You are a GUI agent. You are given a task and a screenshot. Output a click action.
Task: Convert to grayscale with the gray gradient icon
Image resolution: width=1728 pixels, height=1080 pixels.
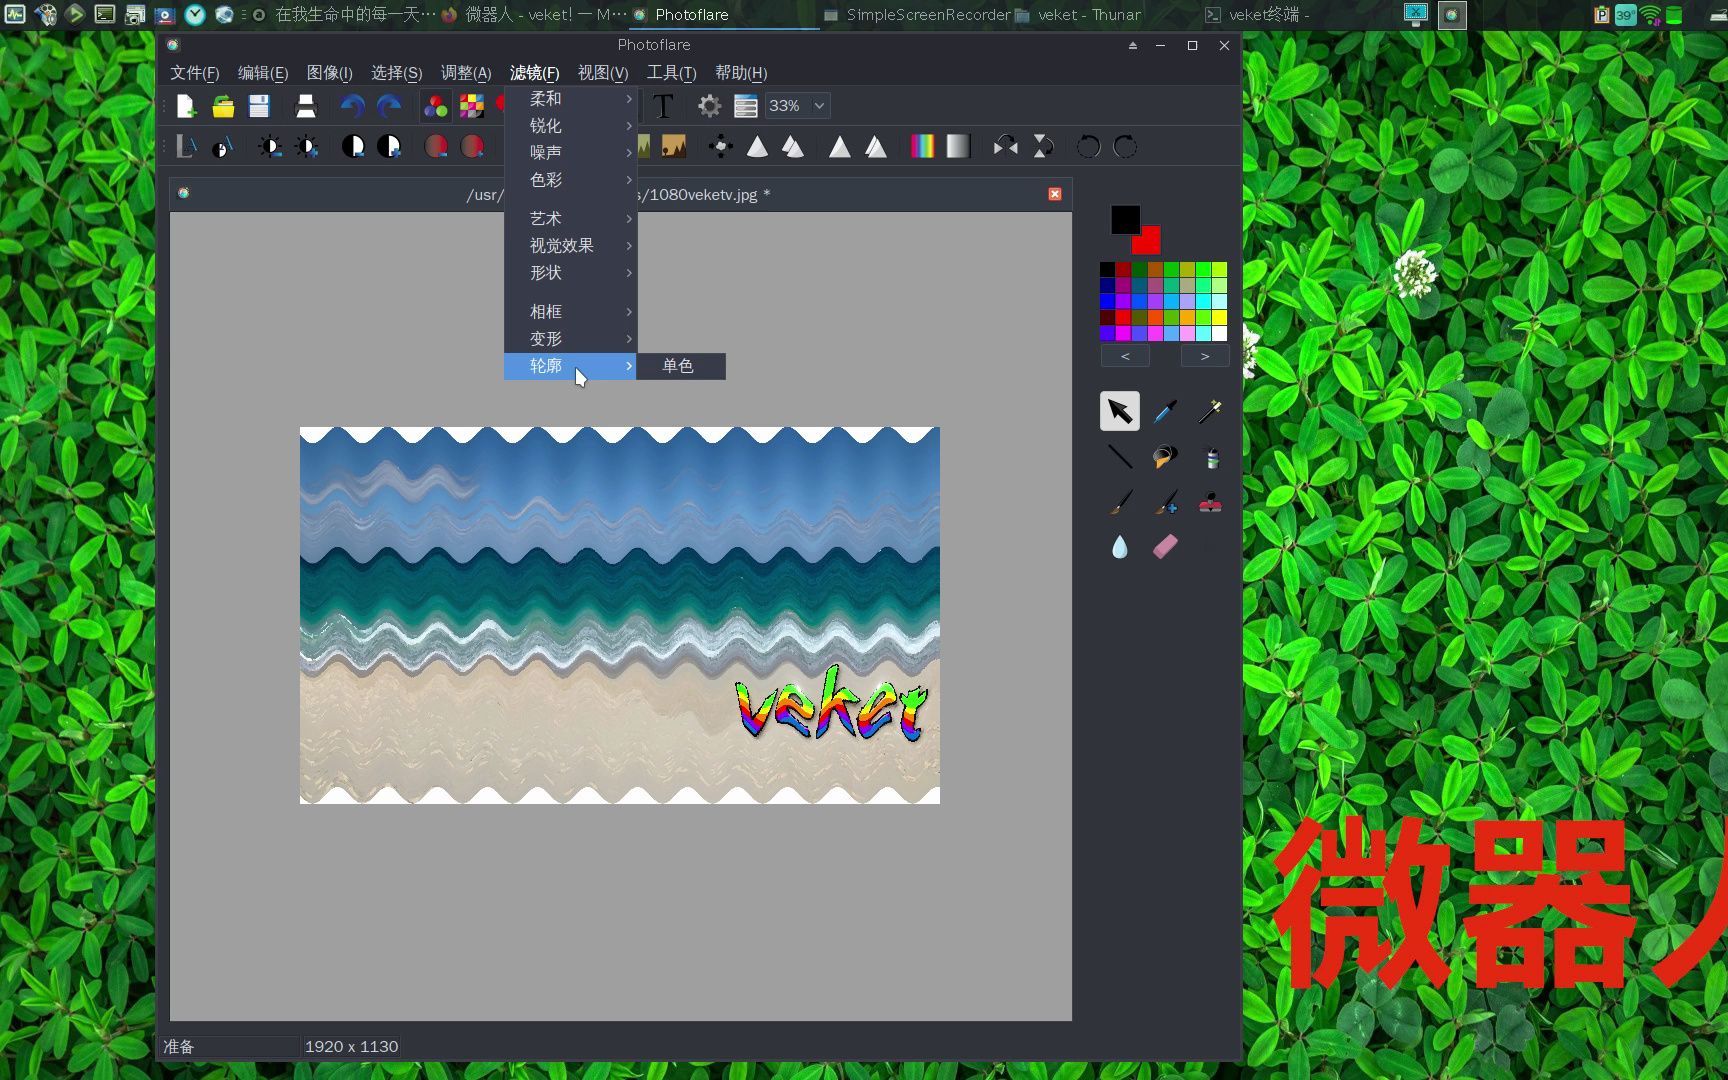tap(958, 147)
